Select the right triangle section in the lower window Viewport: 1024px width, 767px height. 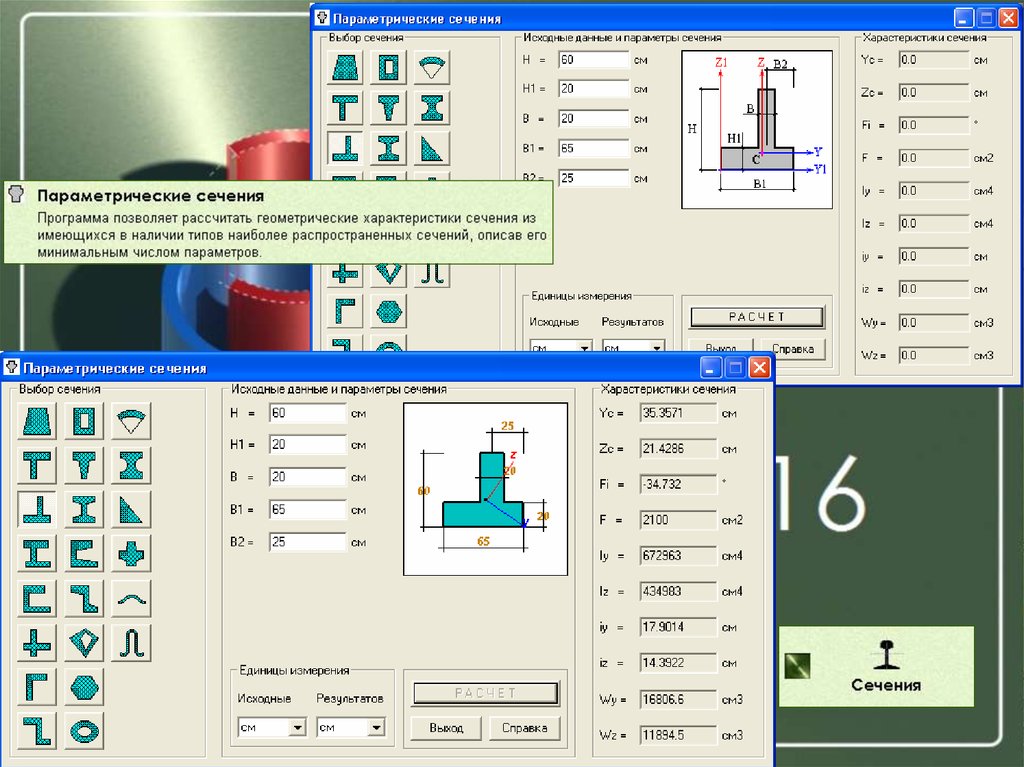[131, 510]
